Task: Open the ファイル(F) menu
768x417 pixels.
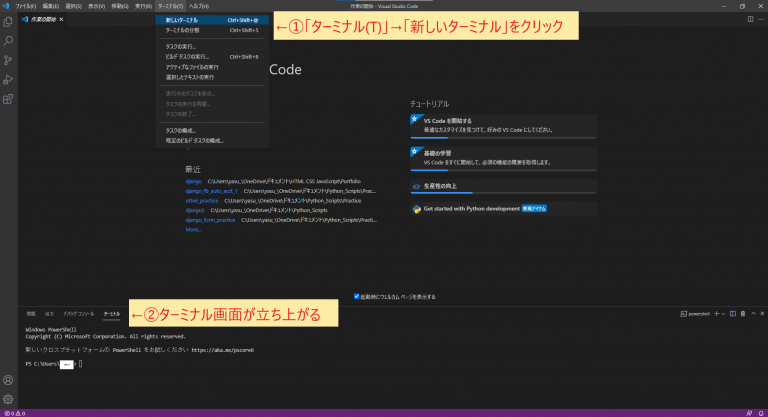Action: point(26,6)
